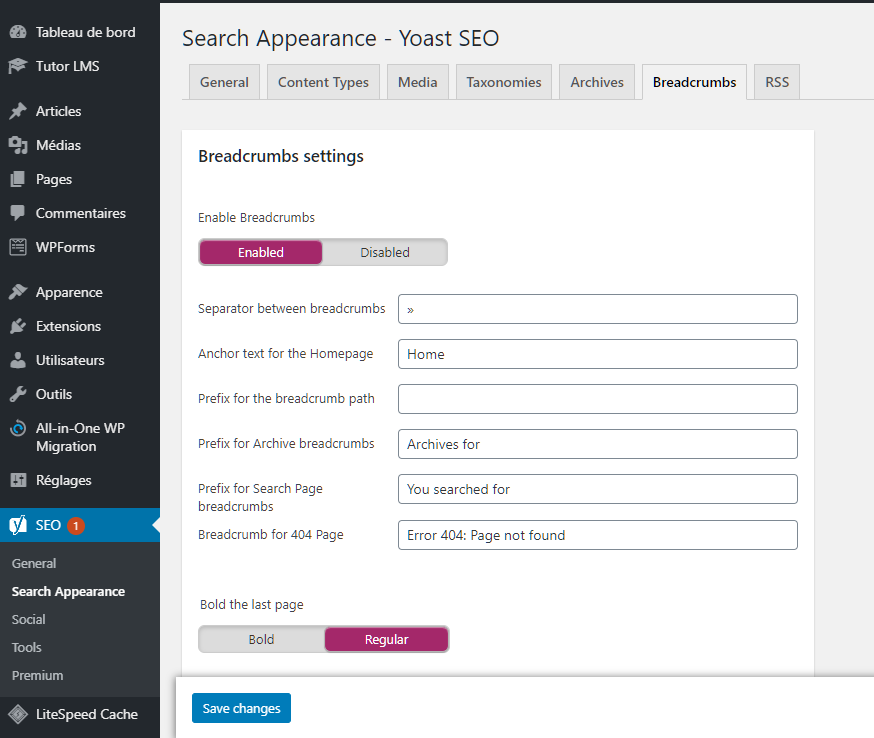Open WPForms from its sidebar icon
Image resolution: width=874 pixels, height=738 pixels.
click(x=20, y=247)
